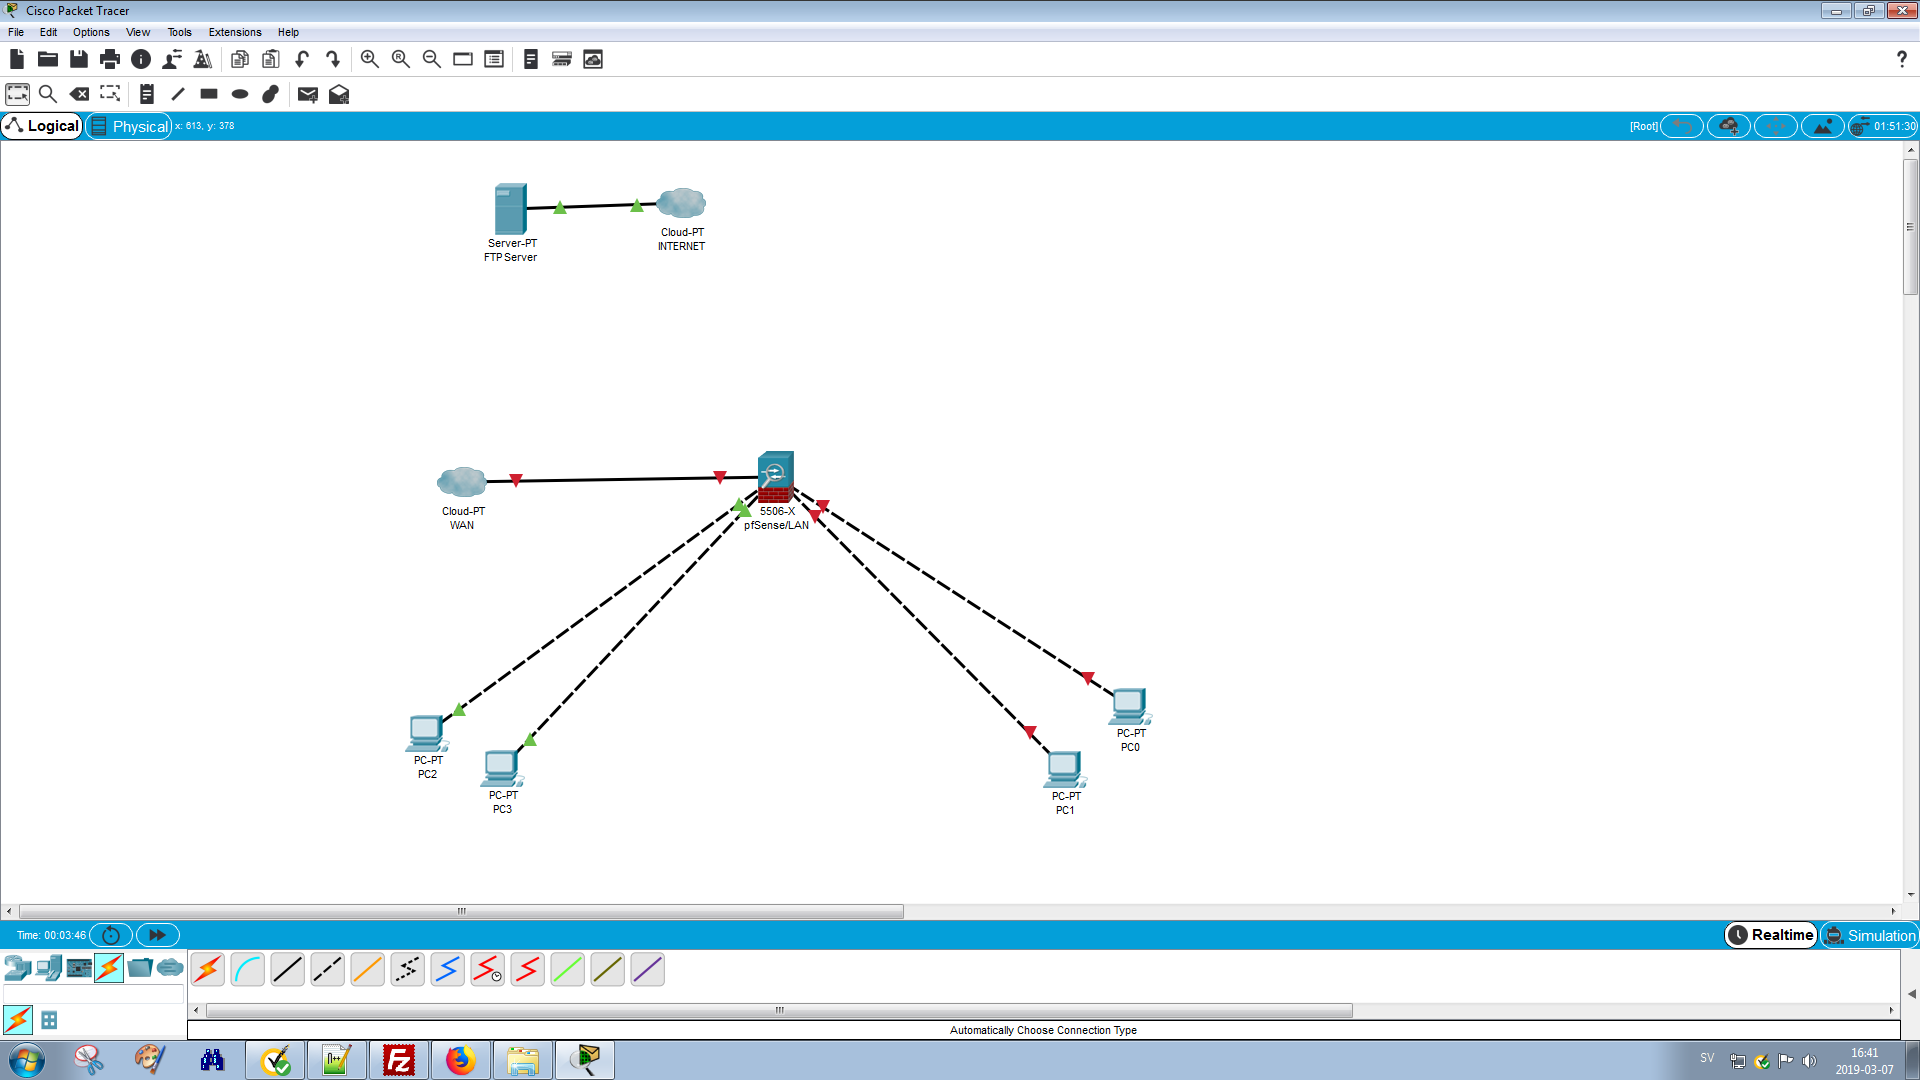The image size is (1920, 1080).
Task: Select Network Devices category
Action: (x=17, y=967)
